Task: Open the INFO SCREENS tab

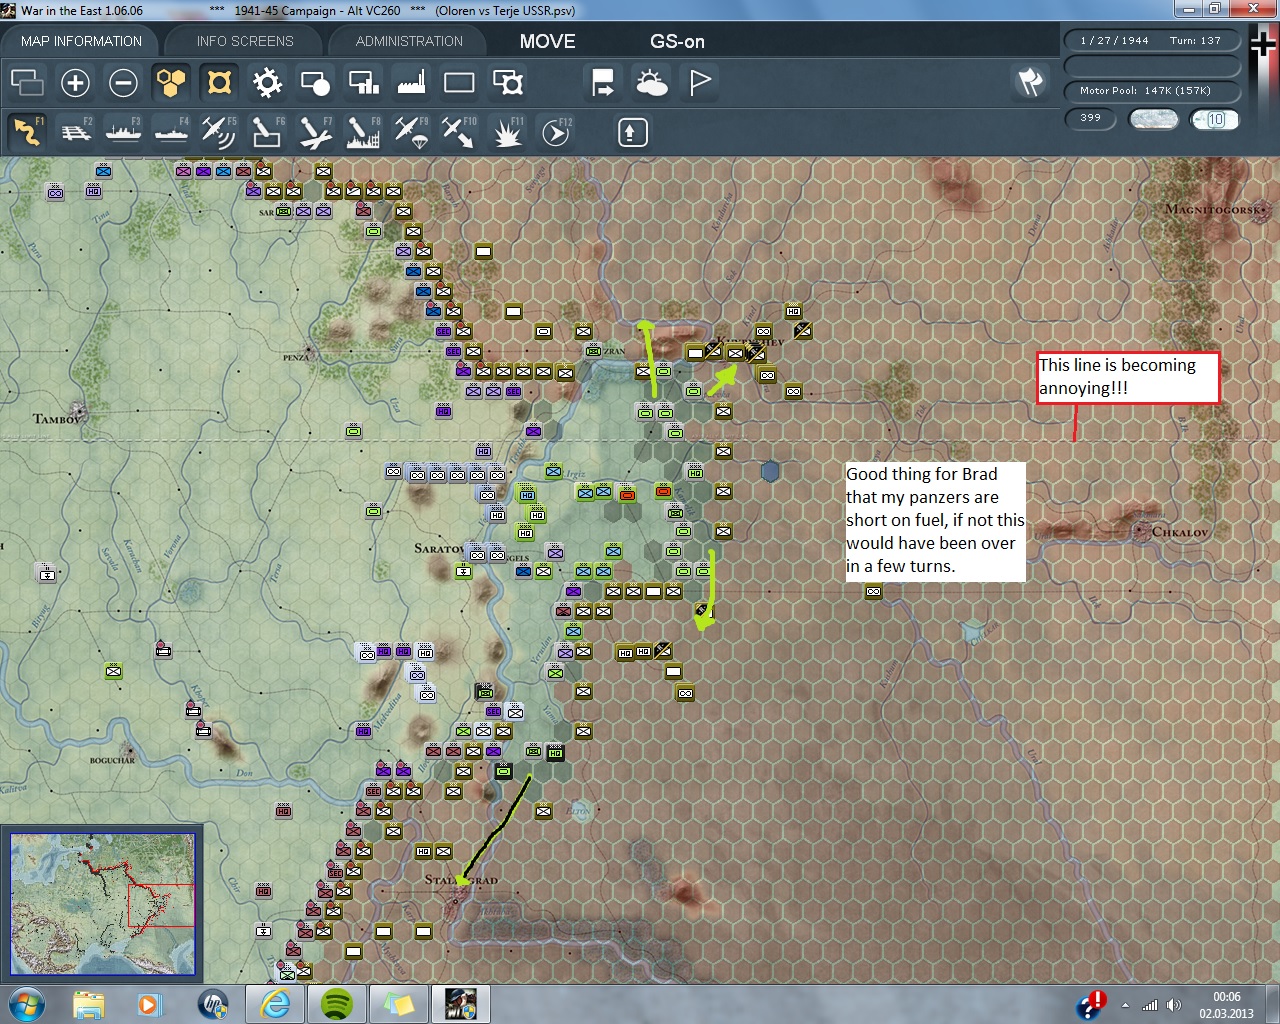Action: tap(245, 41)
